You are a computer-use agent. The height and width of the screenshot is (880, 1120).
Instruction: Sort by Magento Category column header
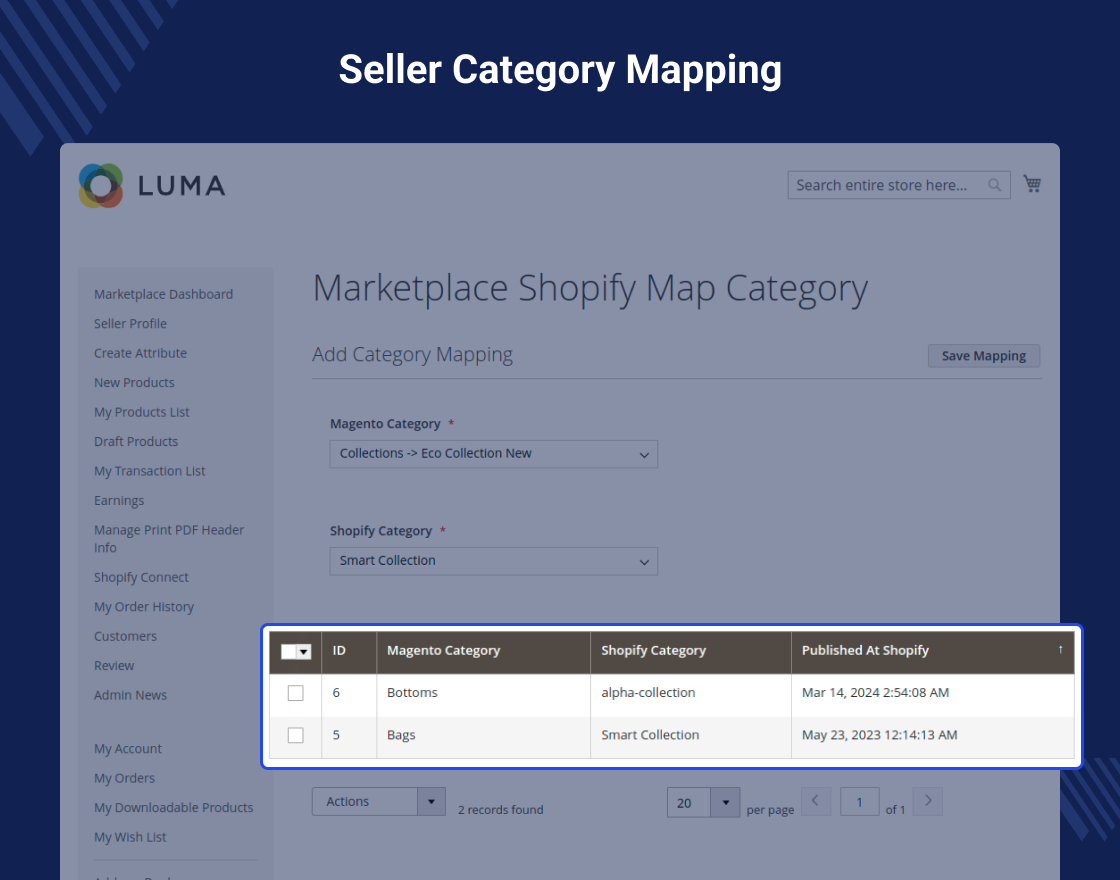[x=484, y=651]
